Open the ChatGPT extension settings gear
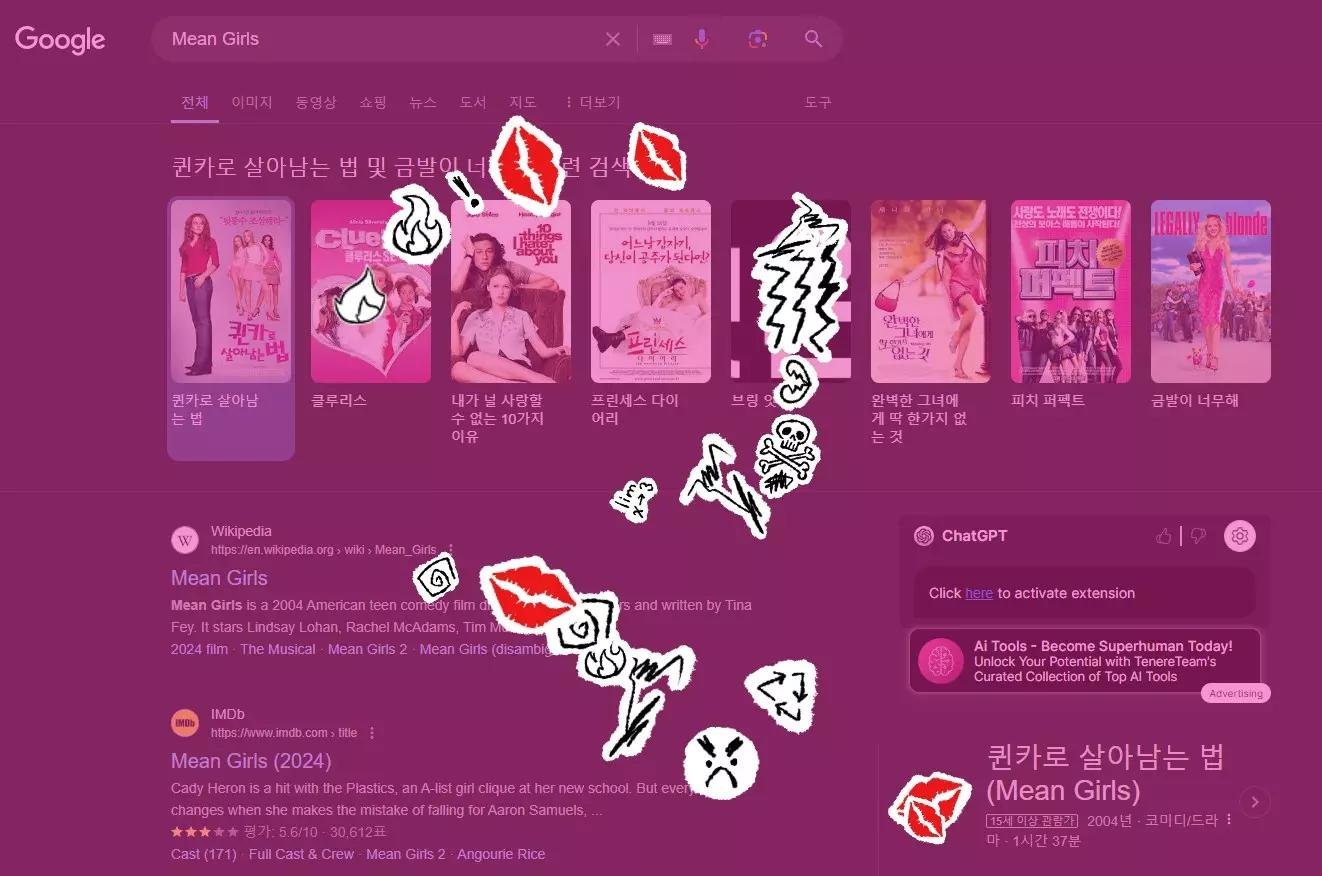Screen dimensions: 1322x876 1240,535
